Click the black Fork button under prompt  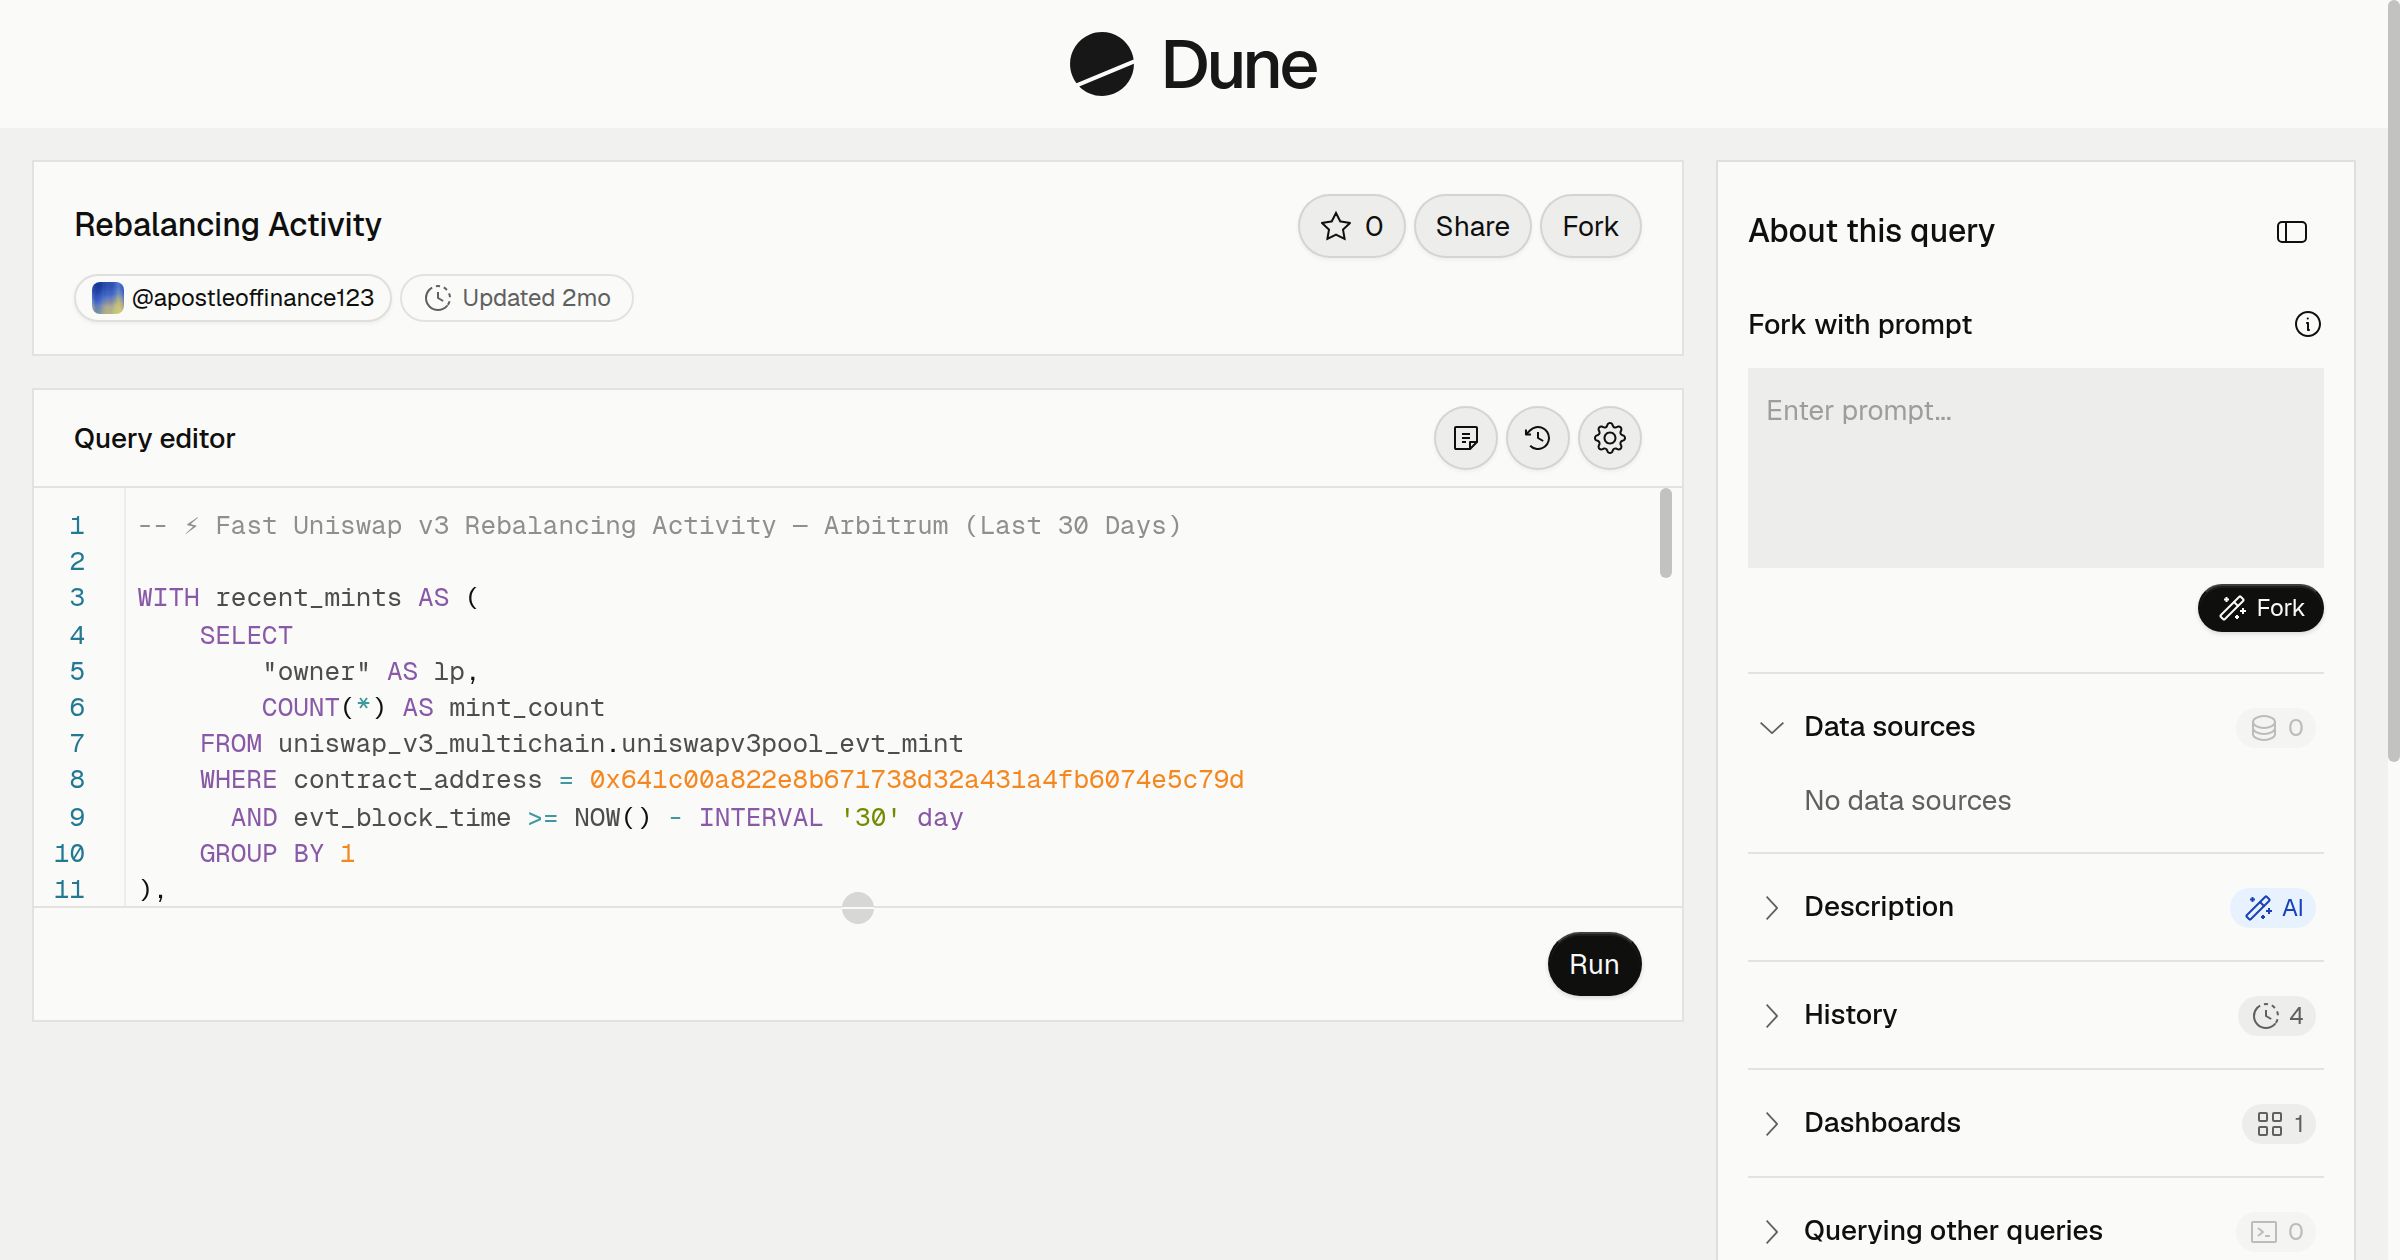(x=2261, y=608)
